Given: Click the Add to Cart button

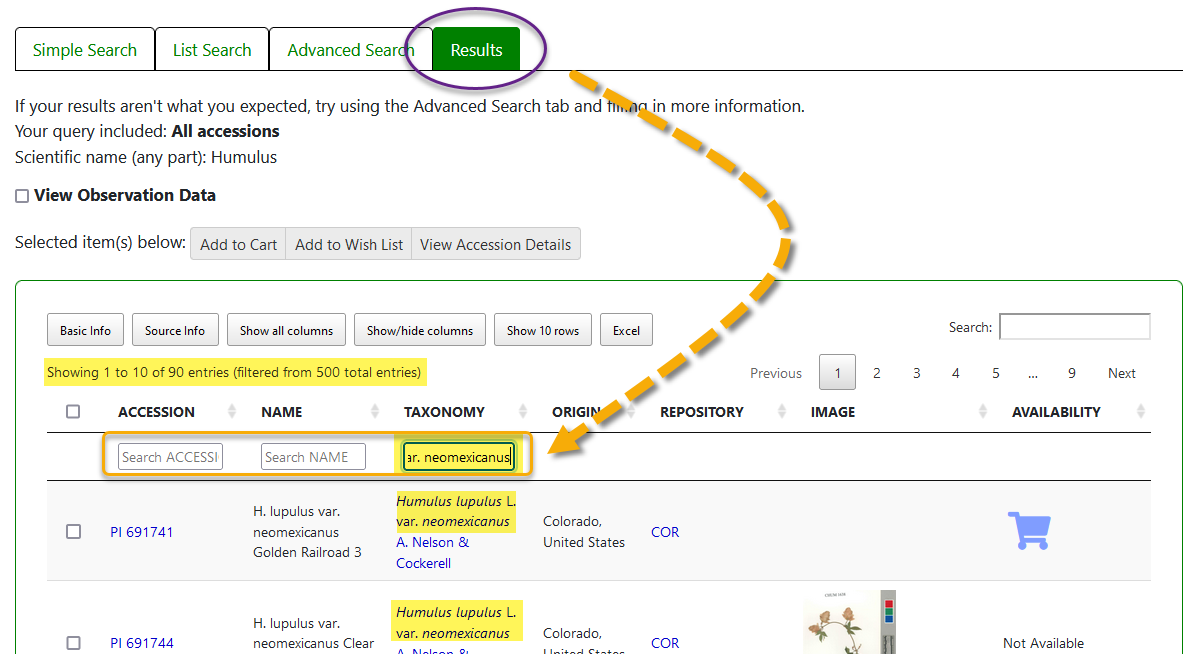Looking at the screenshot, I should 238,245.
